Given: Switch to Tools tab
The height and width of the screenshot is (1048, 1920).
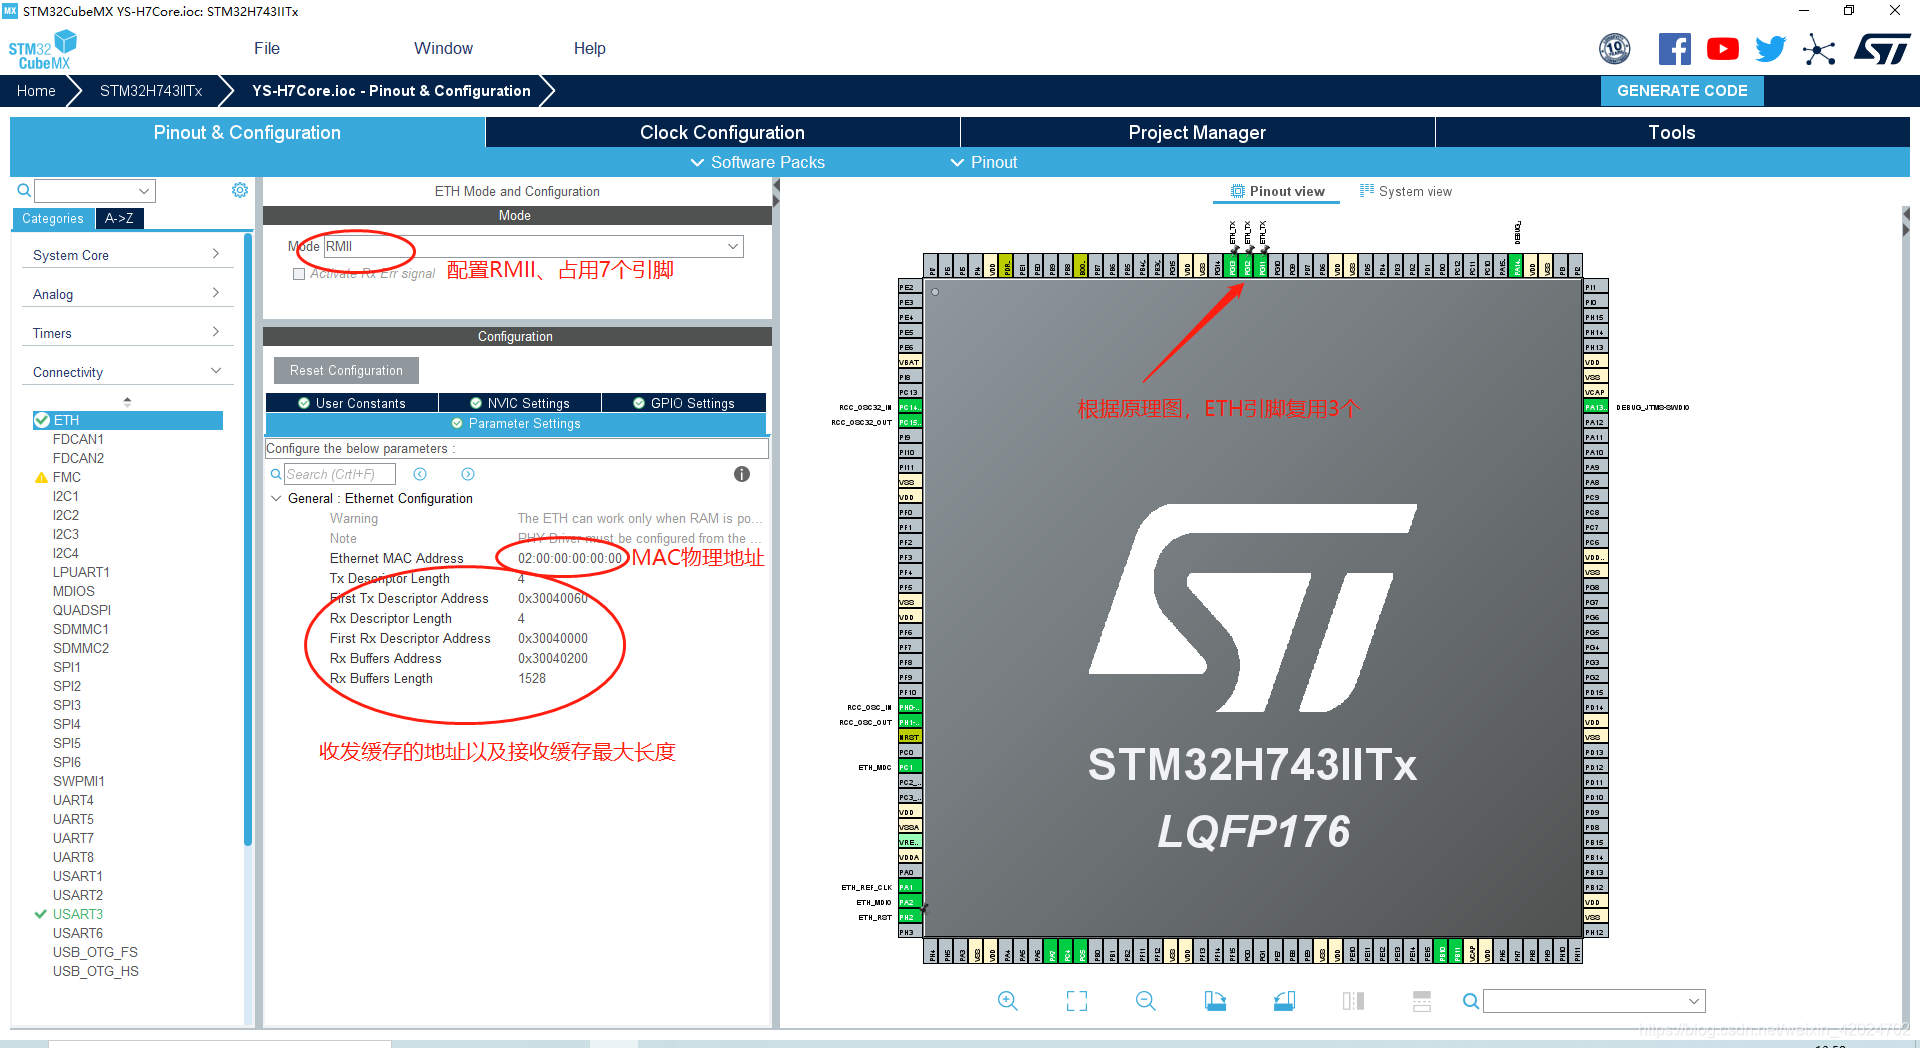Looking at the screenshot, I should coord(1672,132).
